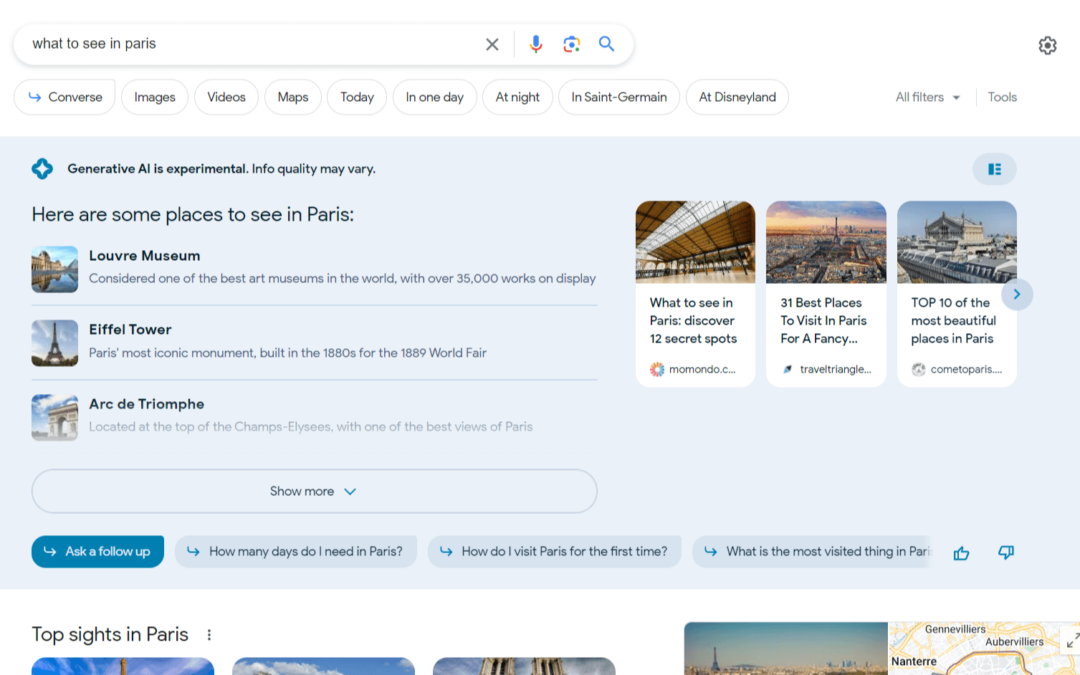Start voice search with the microphone icon

[536, 45]
